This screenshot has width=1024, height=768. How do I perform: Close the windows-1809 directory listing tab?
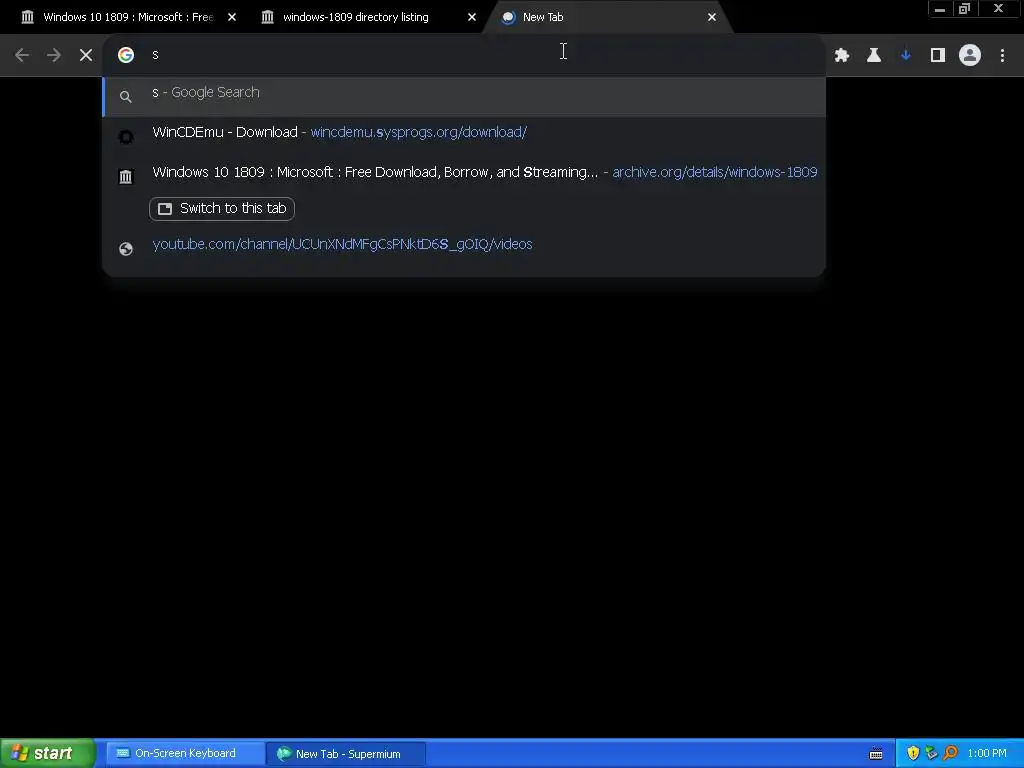472,17
